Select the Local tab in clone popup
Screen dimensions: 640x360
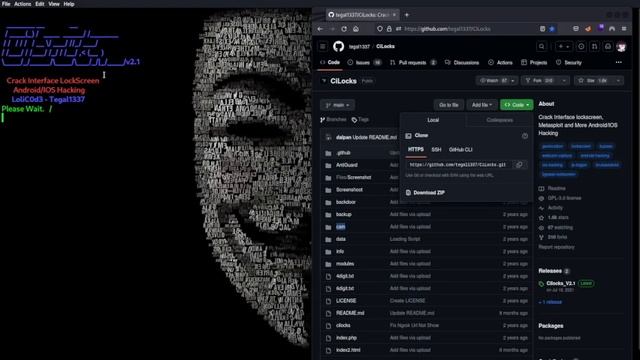point(433,120)
